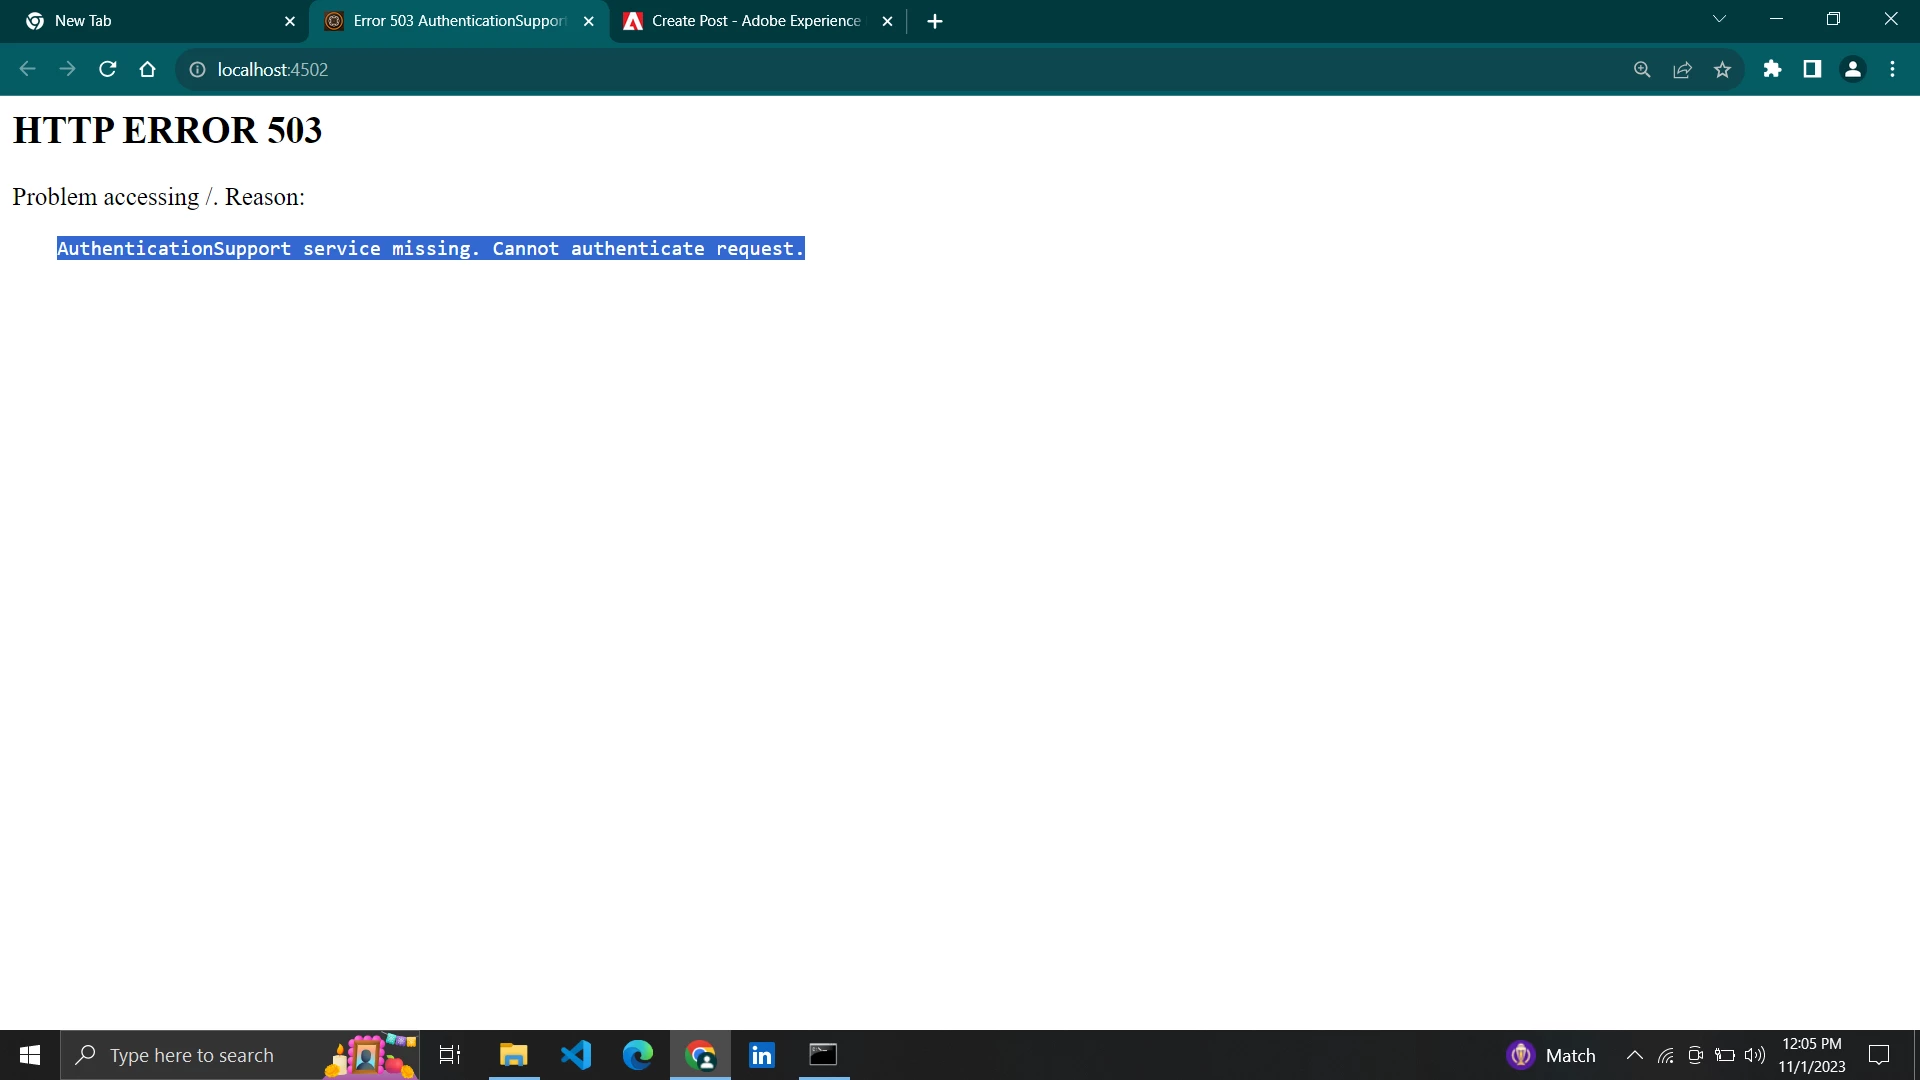Image resolution: width=1920 pixels, height=1080 pixels.
Task: Switch to Create Post Adobe Experience tab
Action: (755, 21)
